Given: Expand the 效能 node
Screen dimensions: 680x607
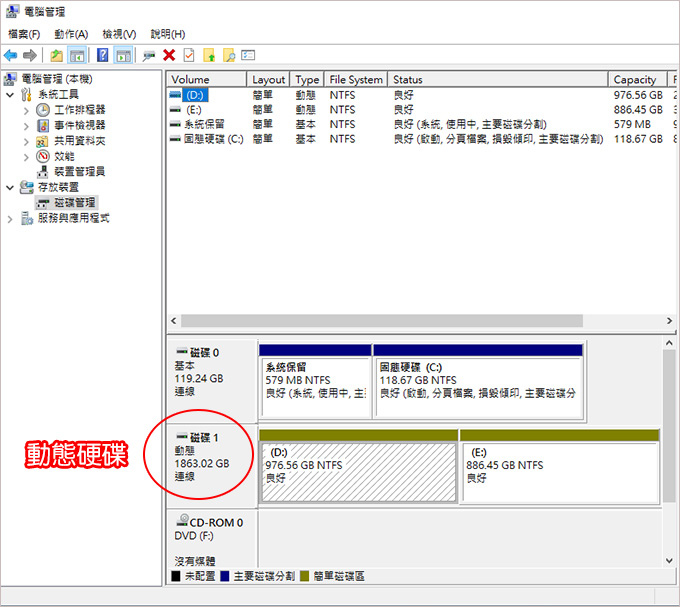Looking at the screenshot, I should tap(26, 157).
